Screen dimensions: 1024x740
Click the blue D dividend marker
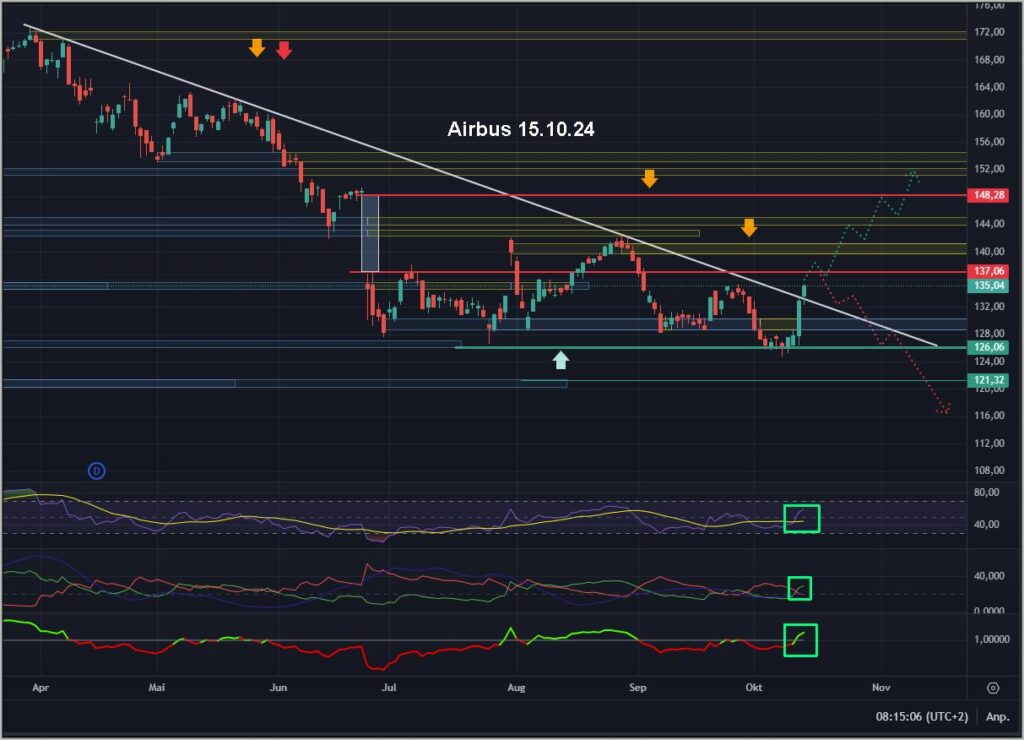click(x=96, y=470)
